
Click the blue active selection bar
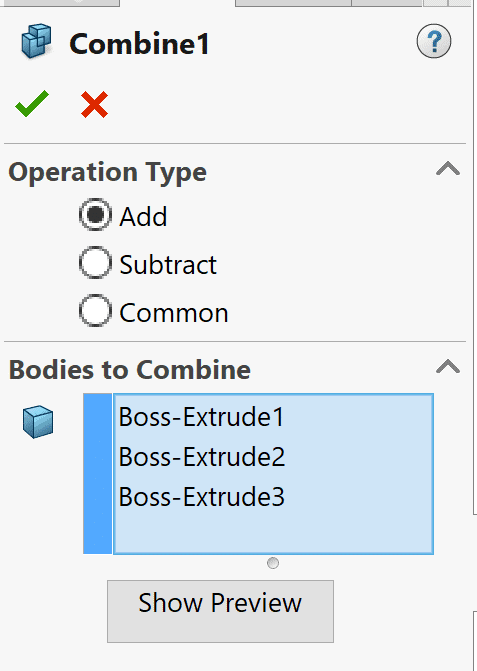click(x=98, y=474)
